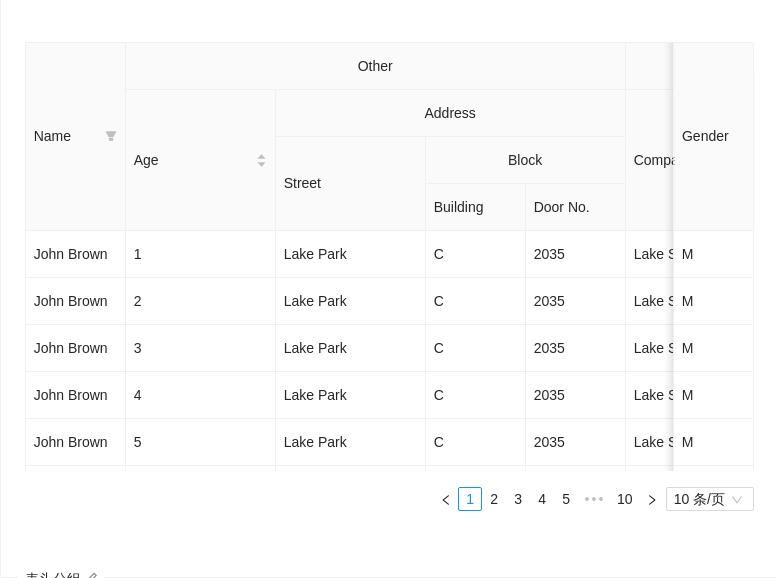
Task: Go to the previous page arrow
Action: click(x=446, y=500)
